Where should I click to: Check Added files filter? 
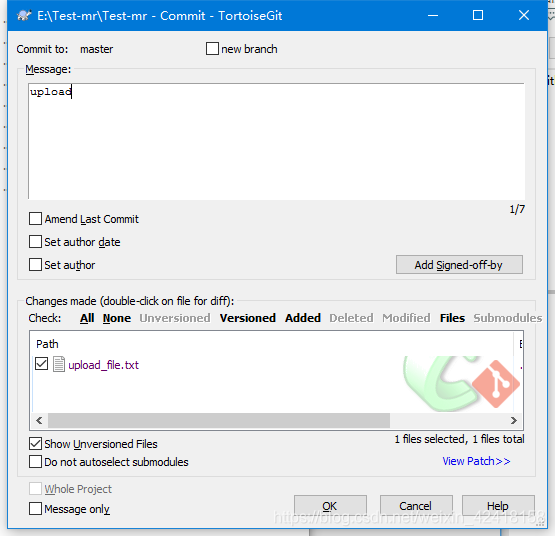(x=303, y=318)
